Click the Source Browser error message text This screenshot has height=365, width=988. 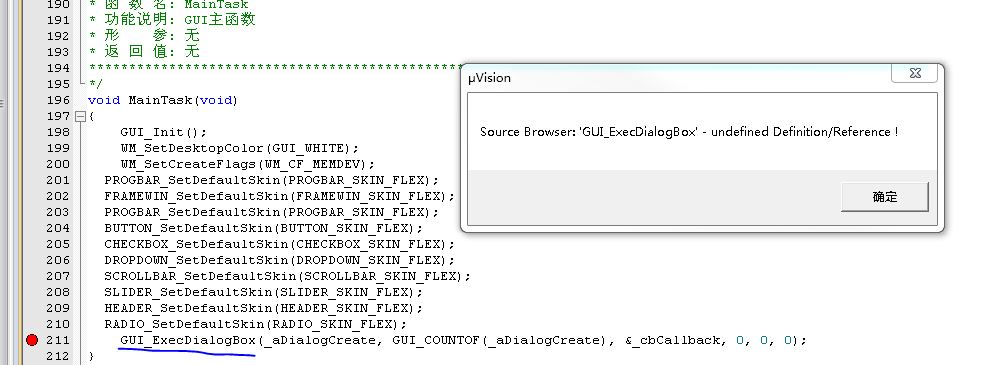tap(689, 132)
